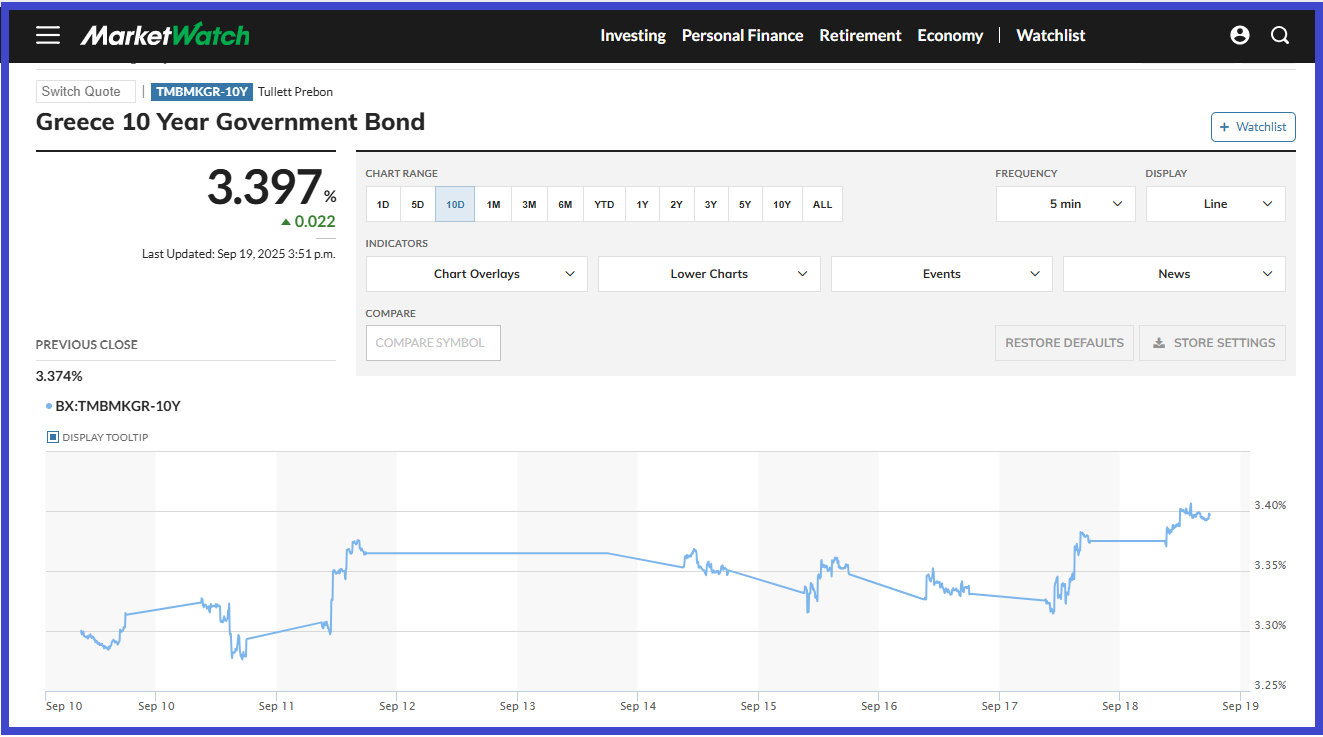Click the Store Settings download icon button

[x=1213, y=343]
